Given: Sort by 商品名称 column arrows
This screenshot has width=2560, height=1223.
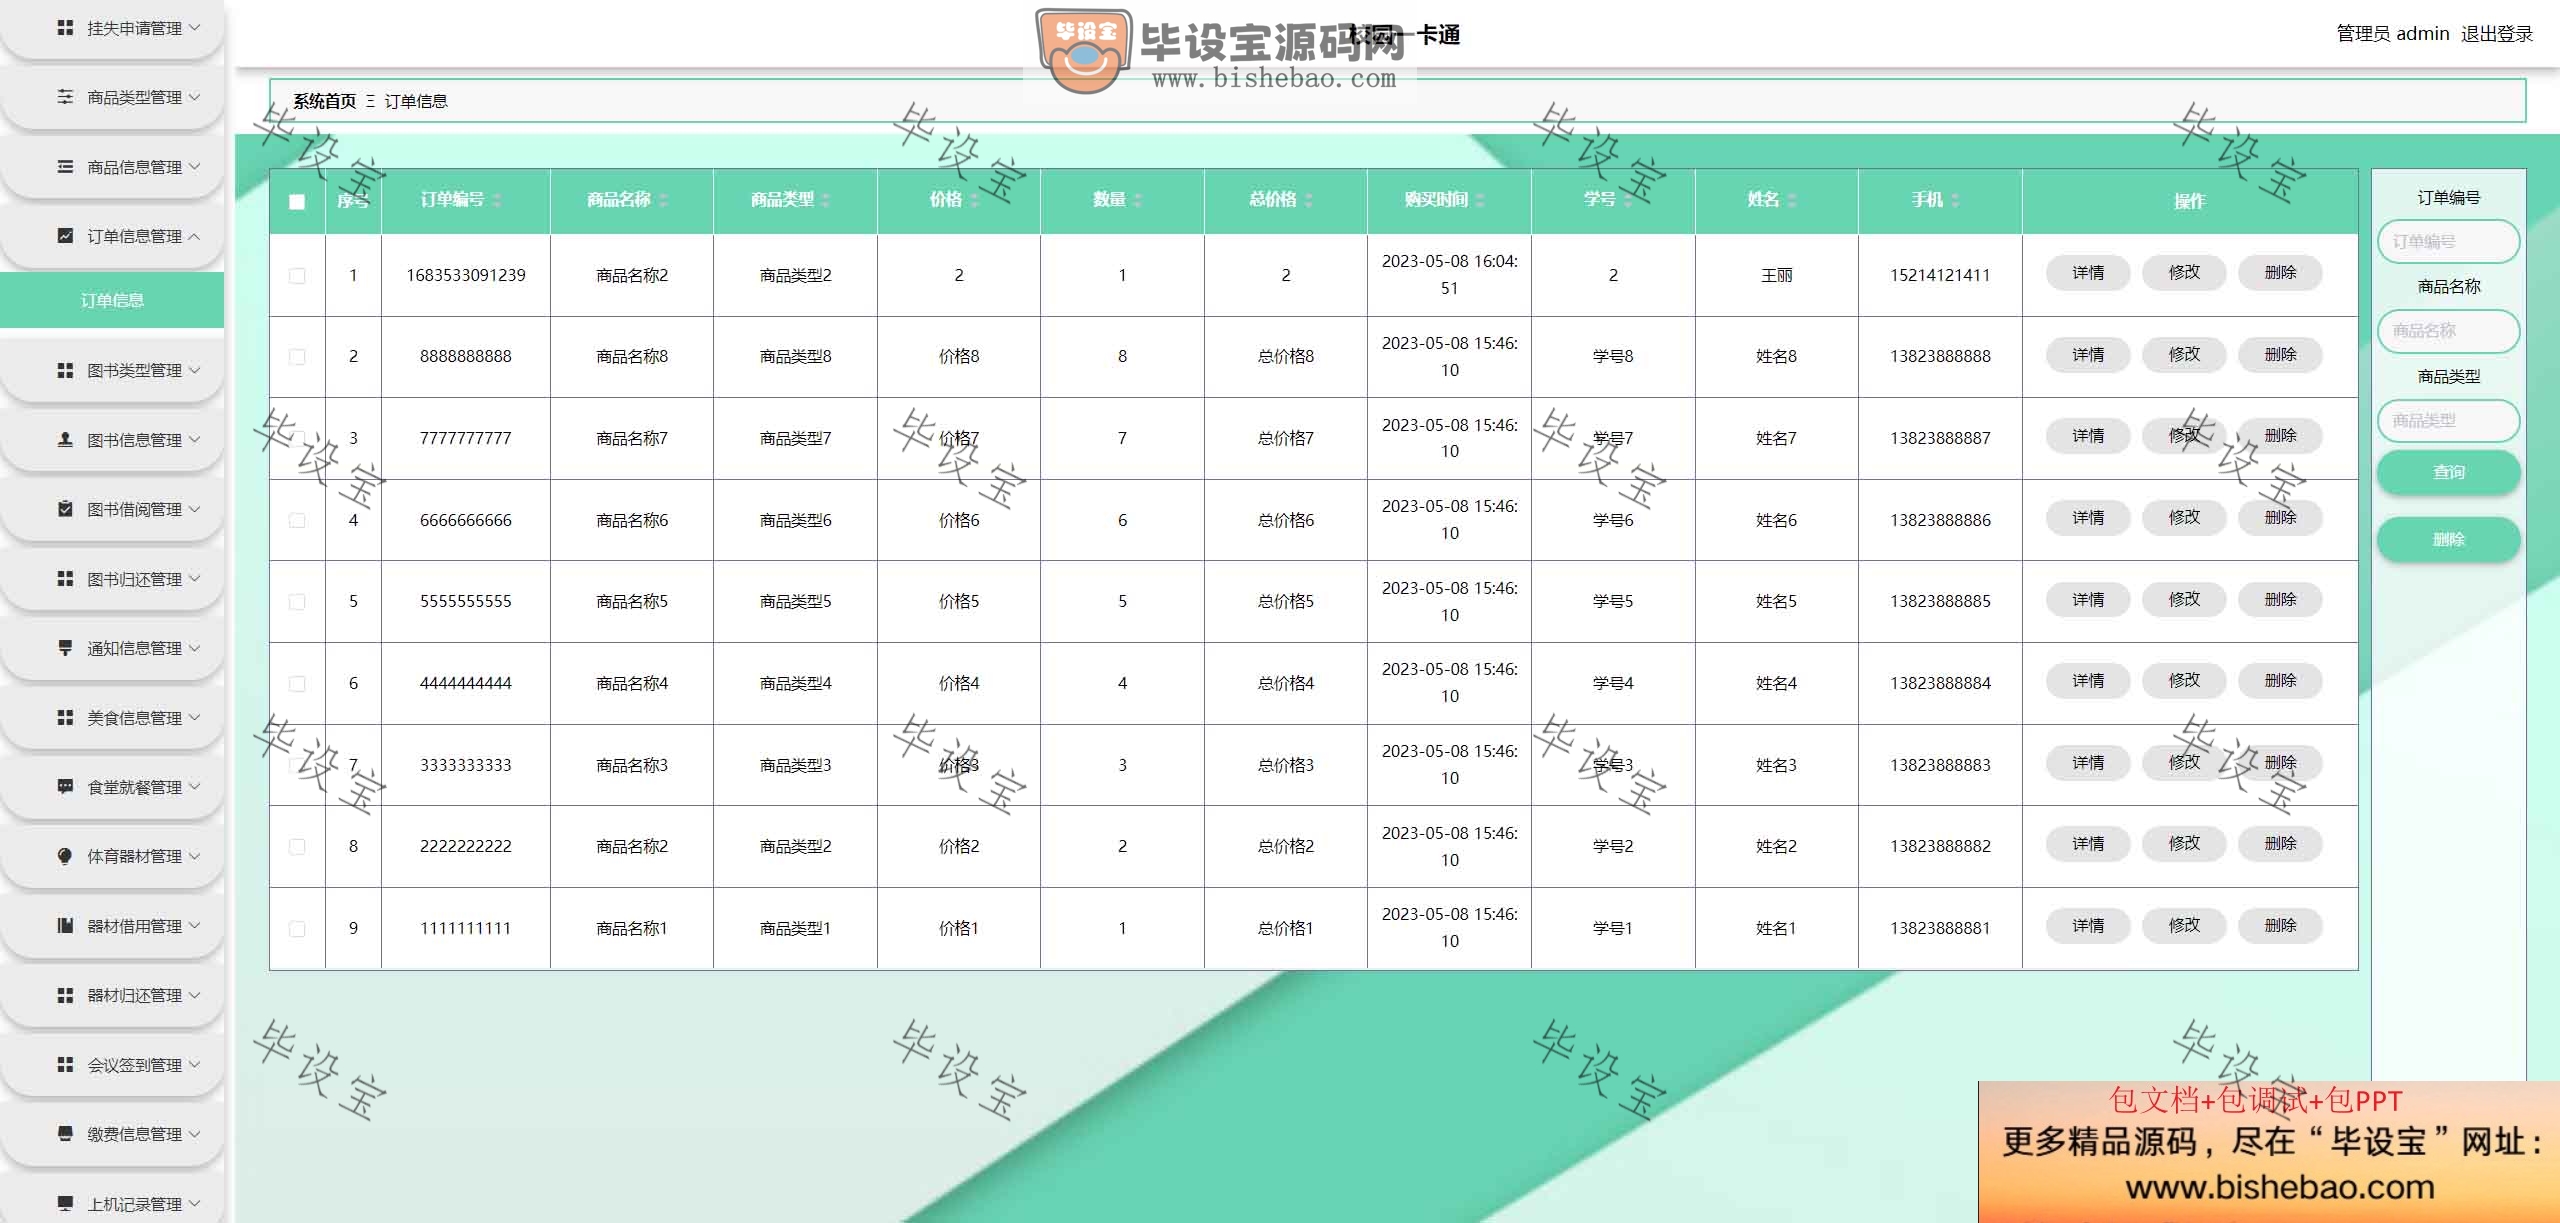Looking at the screenshot, I should click(x=663, y=200).
